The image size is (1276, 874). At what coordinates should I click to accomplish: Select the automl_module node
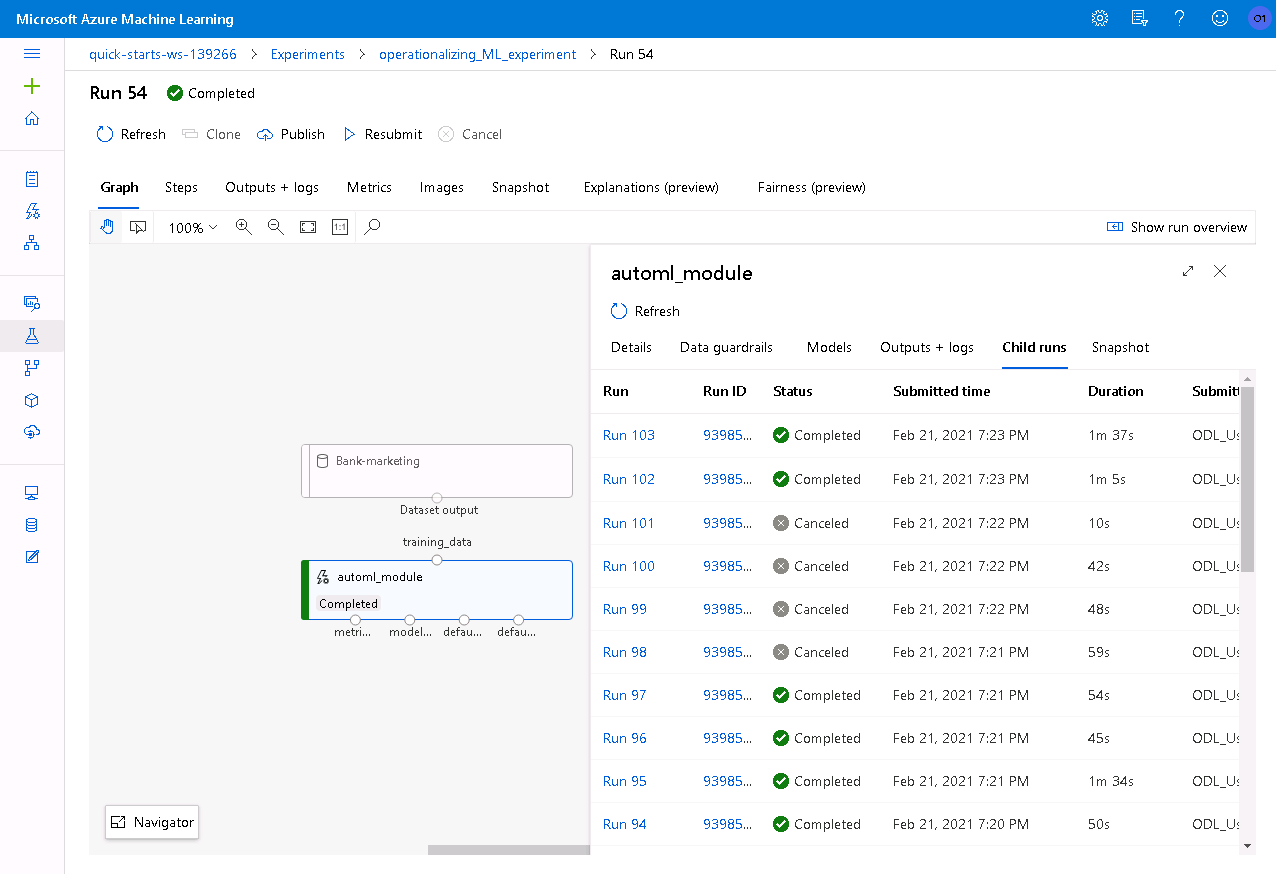437,590
